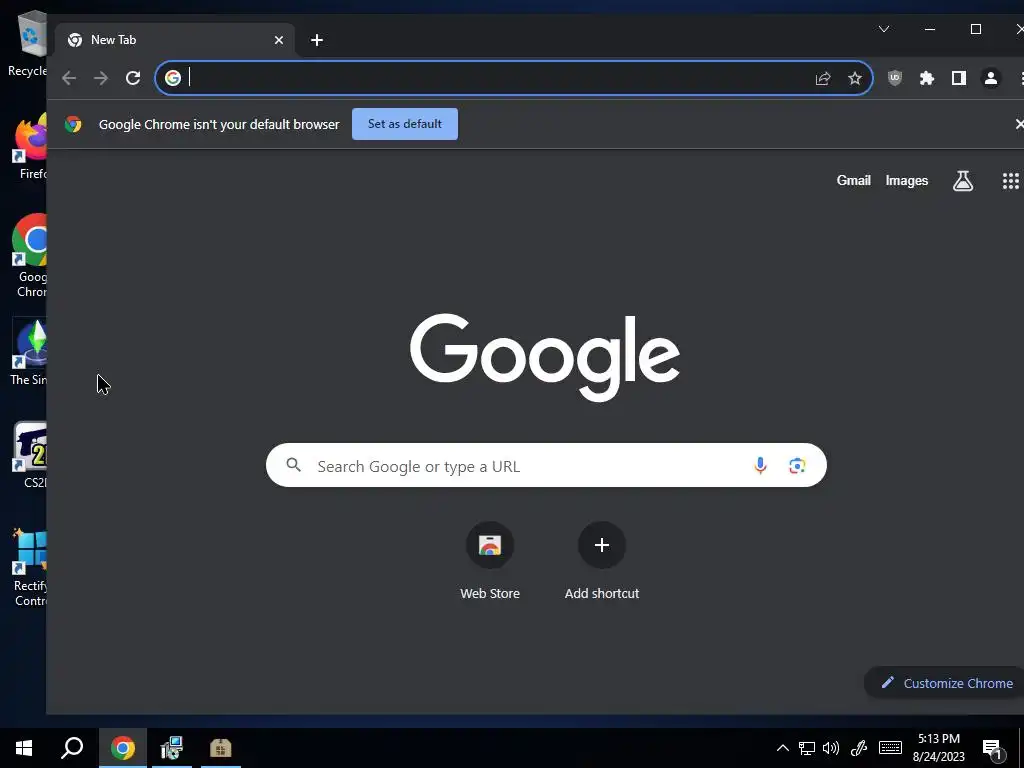
Task: Open the uBlock Origin extension icon
Action: 895,78
